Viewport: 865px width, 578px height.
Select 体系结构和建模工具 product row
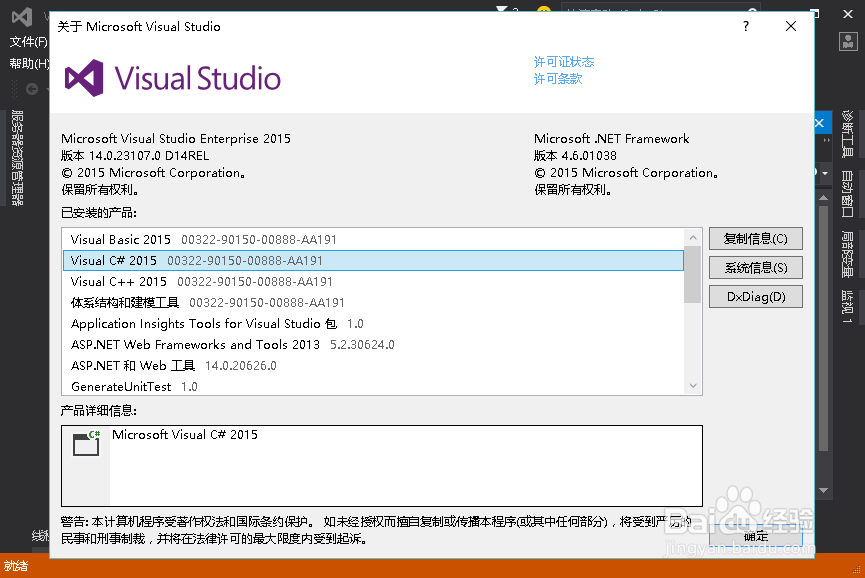[373, 302]
